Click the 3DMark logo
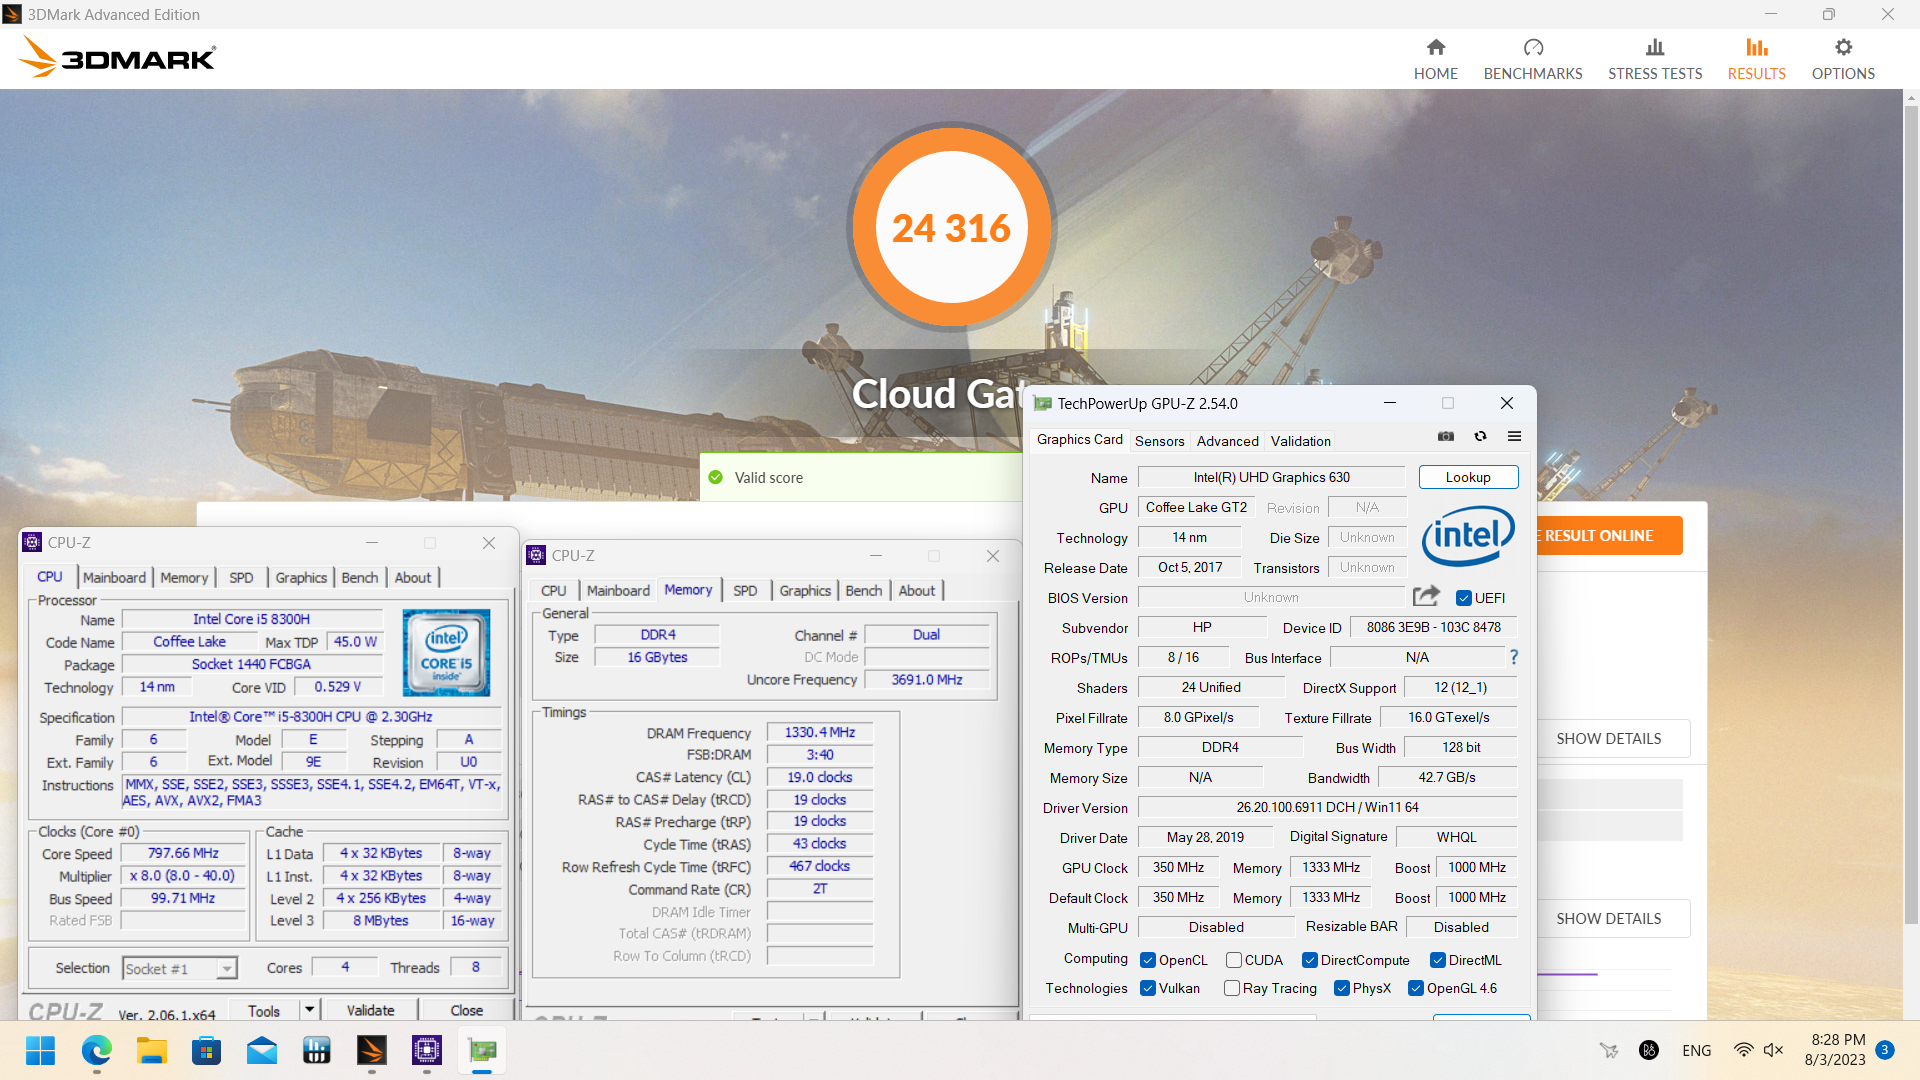The width and height of the screenshot is (1920, 1080). (117, 57)
